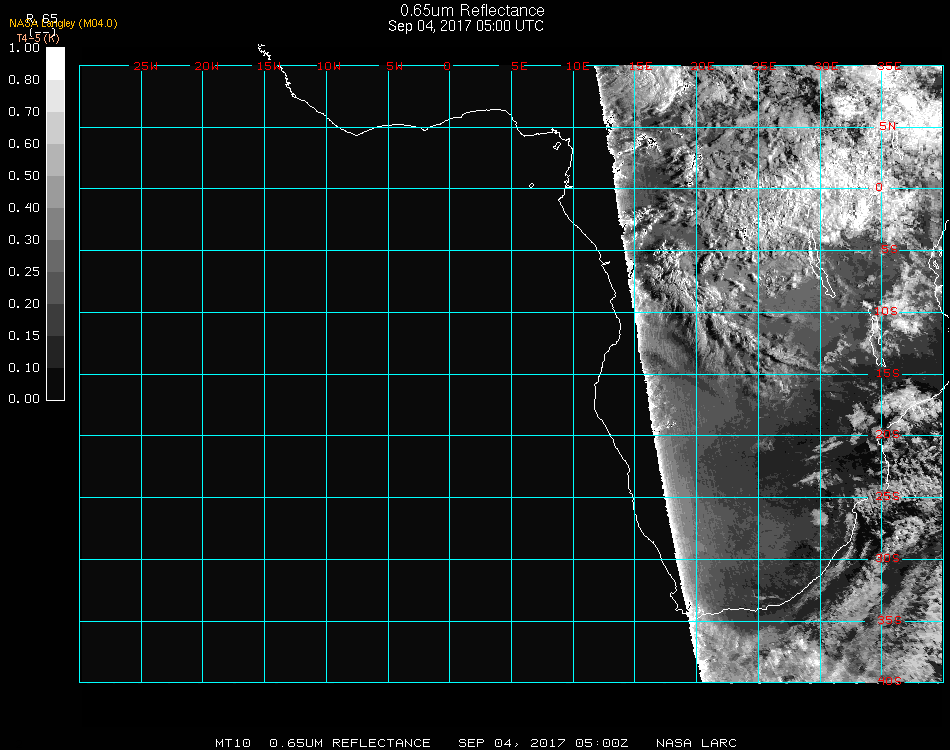This screenshot has height=750, width=950.
Task: Click "NASA LARC" in the footer caption
Action: 696,743
